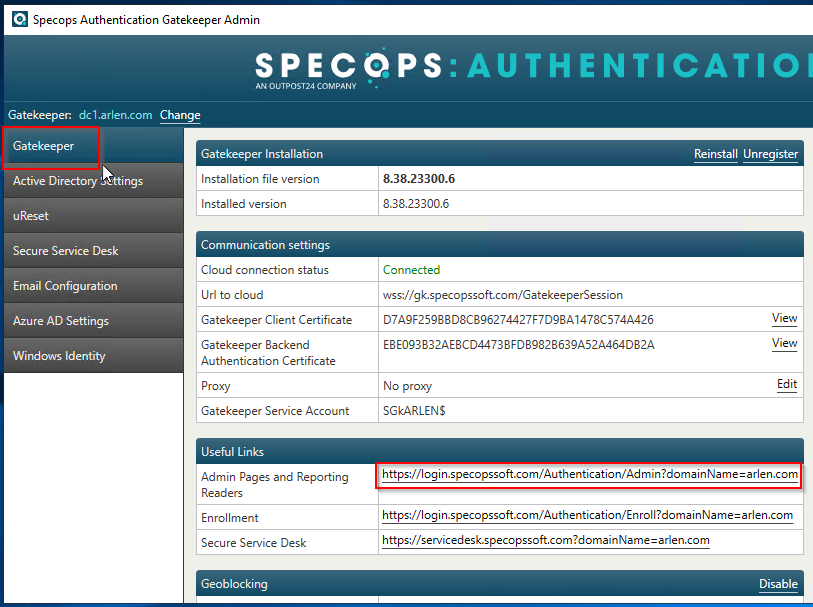Open the Enrollment URL link
This screenshot has height=607, width=813.
pyautogui.click(x=587, y=515)
